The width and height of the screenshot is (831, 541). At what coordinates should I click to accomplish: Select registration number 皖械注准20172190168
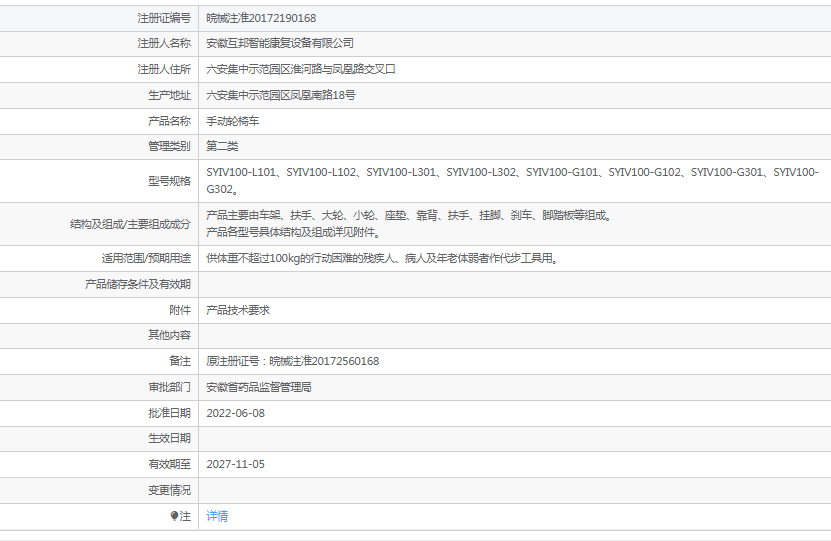pos(261,19)
